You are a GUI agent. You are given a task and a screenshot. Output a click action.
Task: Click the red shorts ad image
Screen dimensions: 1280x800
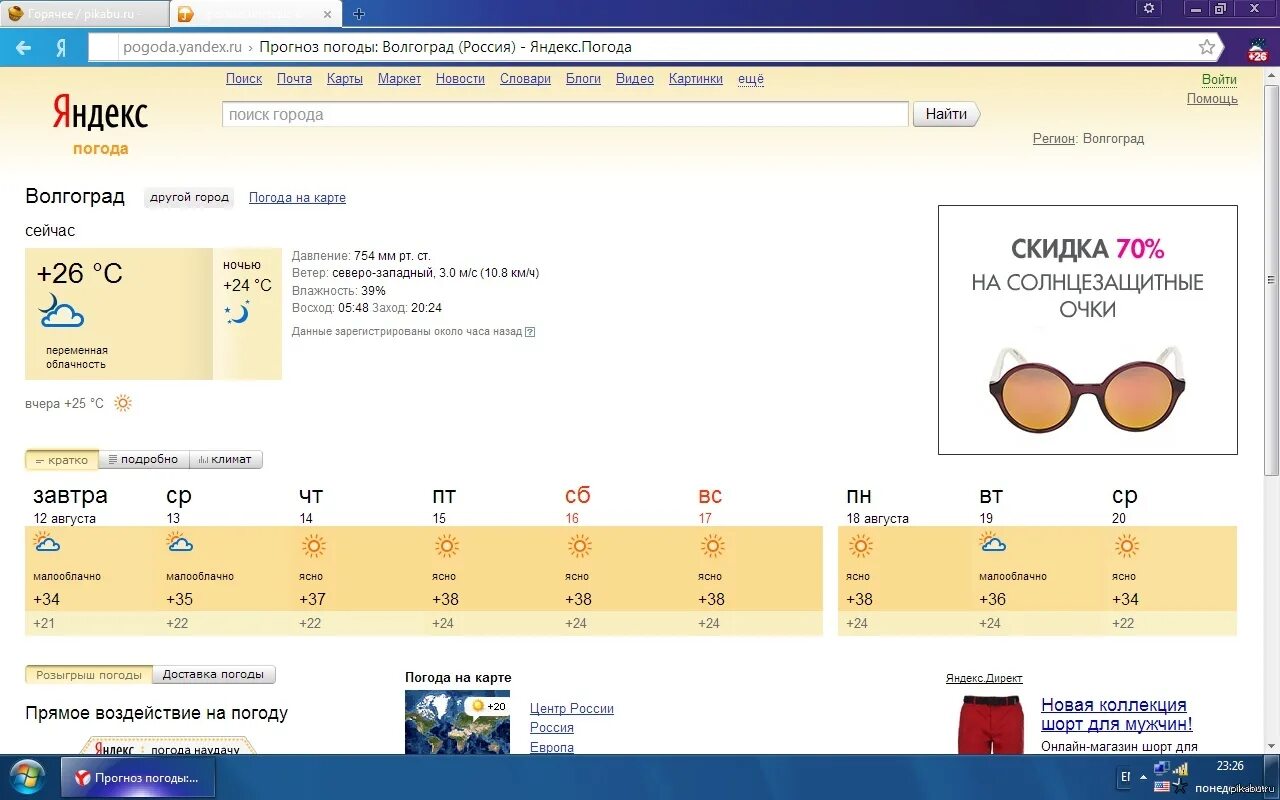click(991, 724)
